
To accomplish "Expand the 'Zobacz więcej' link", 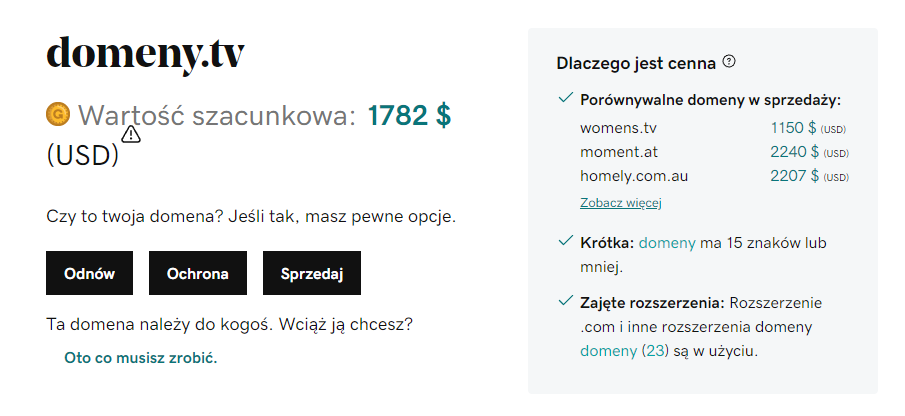I will pyautogui.click(x=621, y=203).
